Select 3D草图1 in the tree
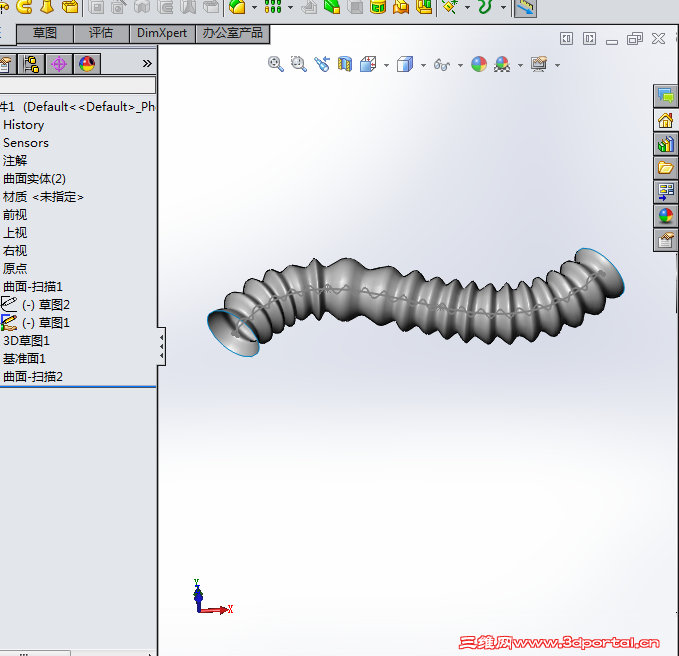 26,341
